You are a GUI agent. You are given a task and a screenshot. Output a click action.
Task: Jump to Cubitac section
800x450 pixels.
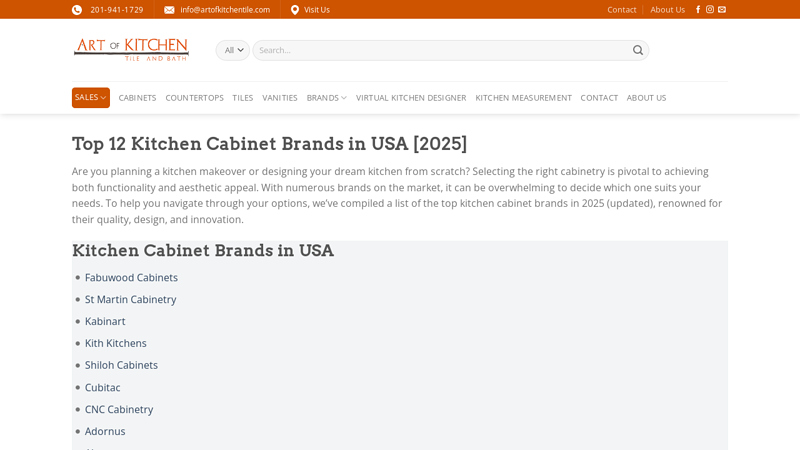(103, 388)
